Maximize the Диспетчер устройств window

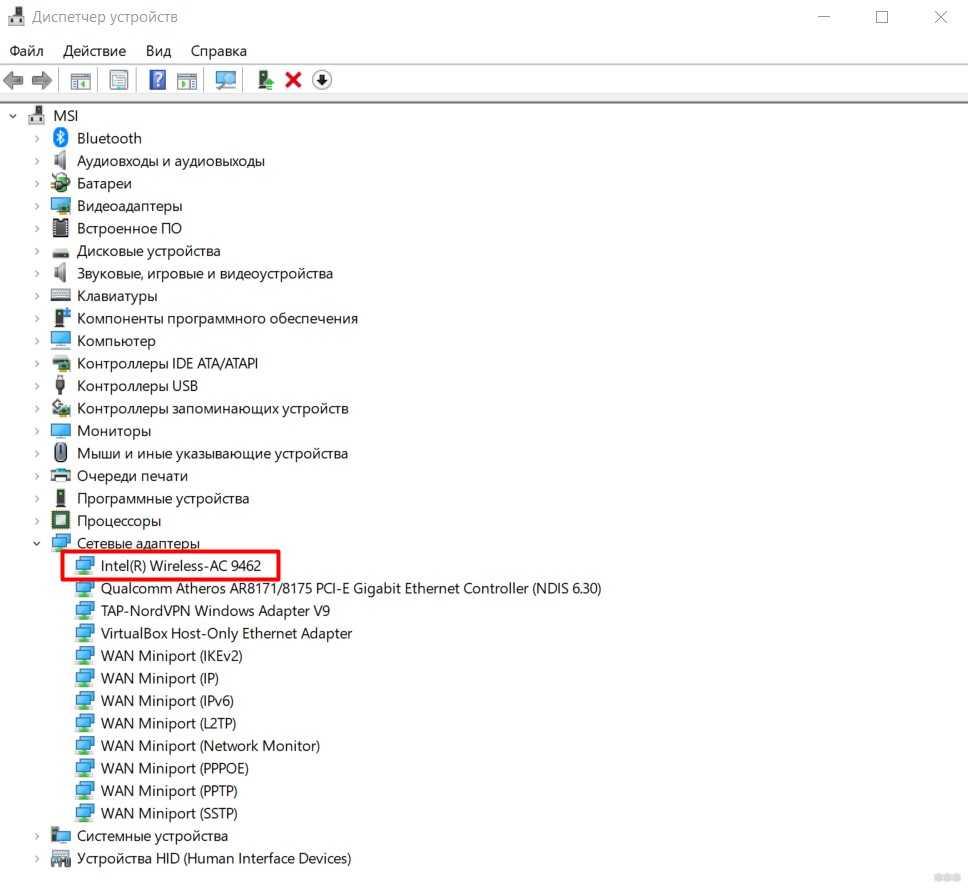click(882, 17)
